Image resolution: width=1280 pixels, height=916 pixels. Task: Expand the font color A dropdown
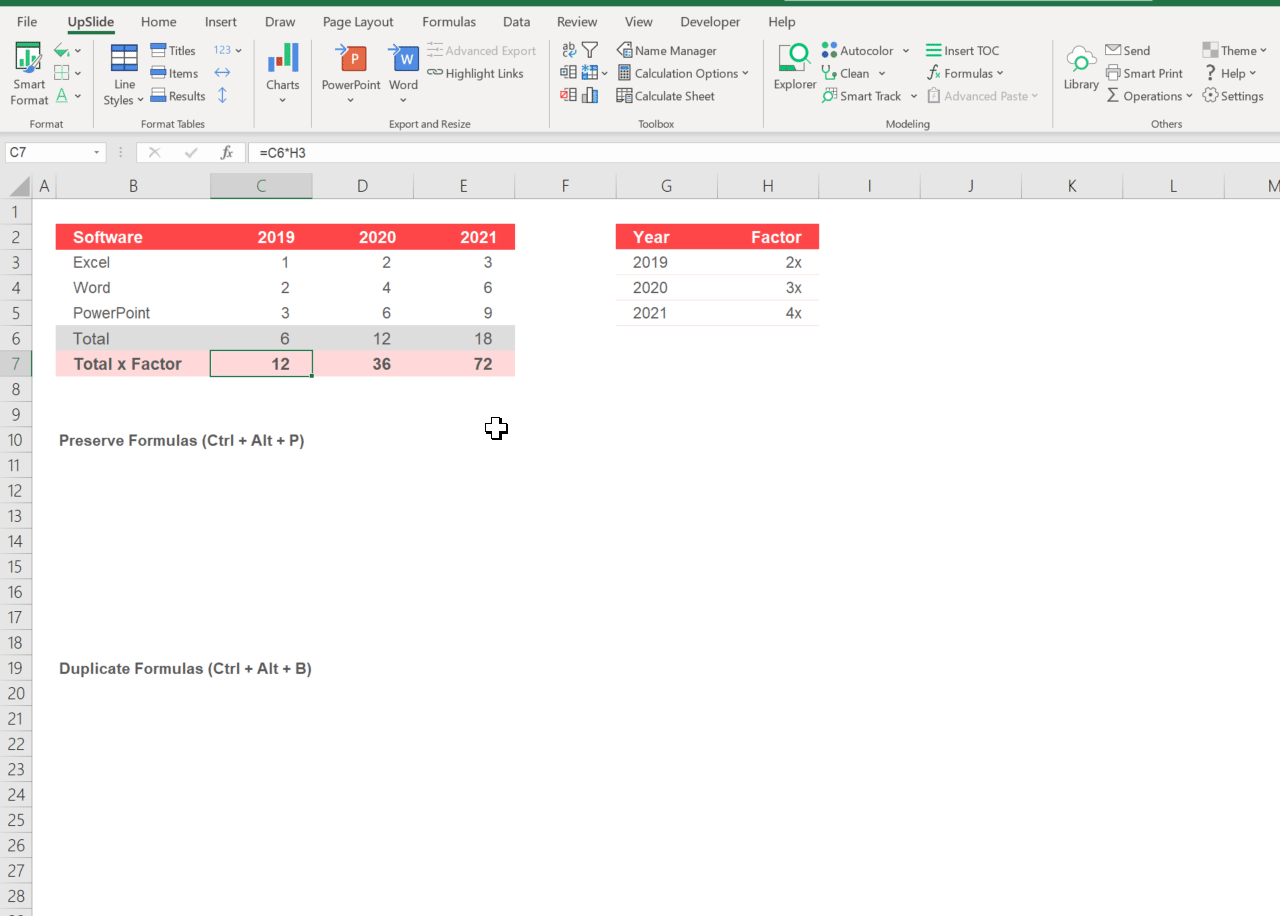78,97
